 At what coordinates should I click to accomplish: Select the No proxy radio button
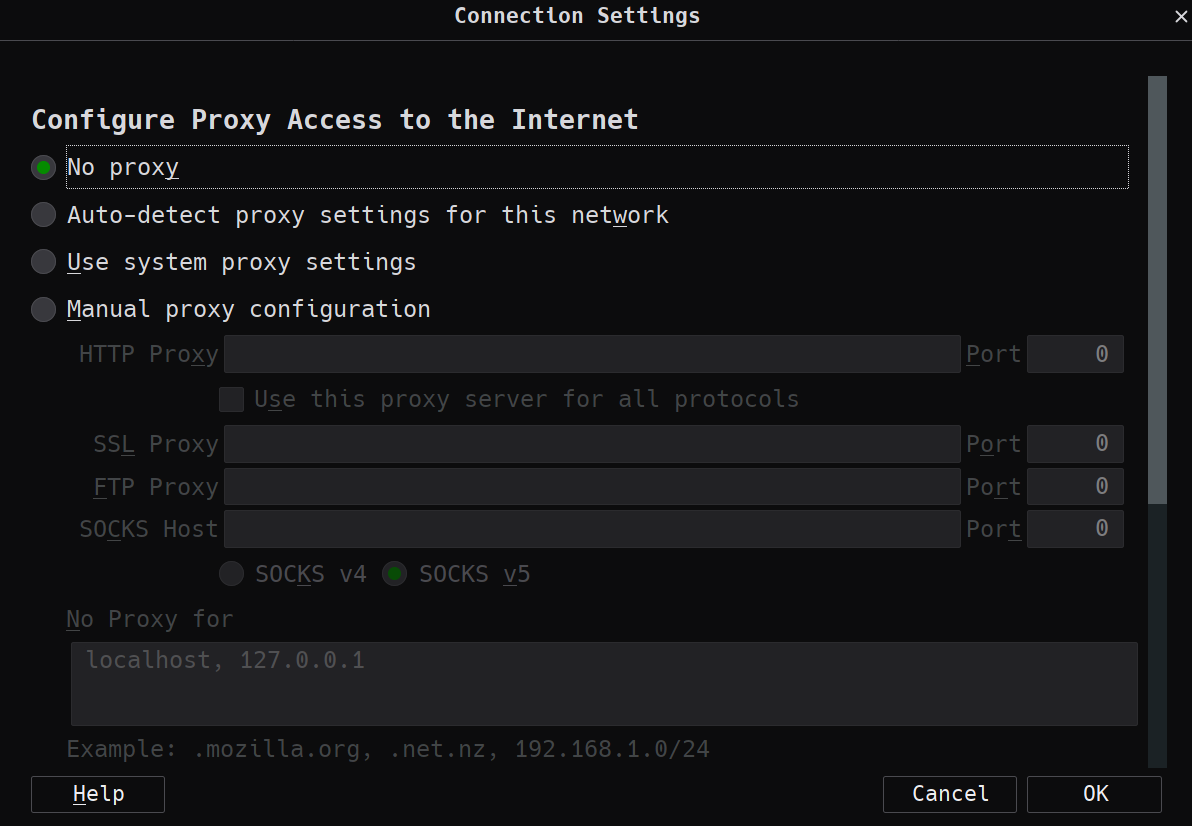pos(43,167)
